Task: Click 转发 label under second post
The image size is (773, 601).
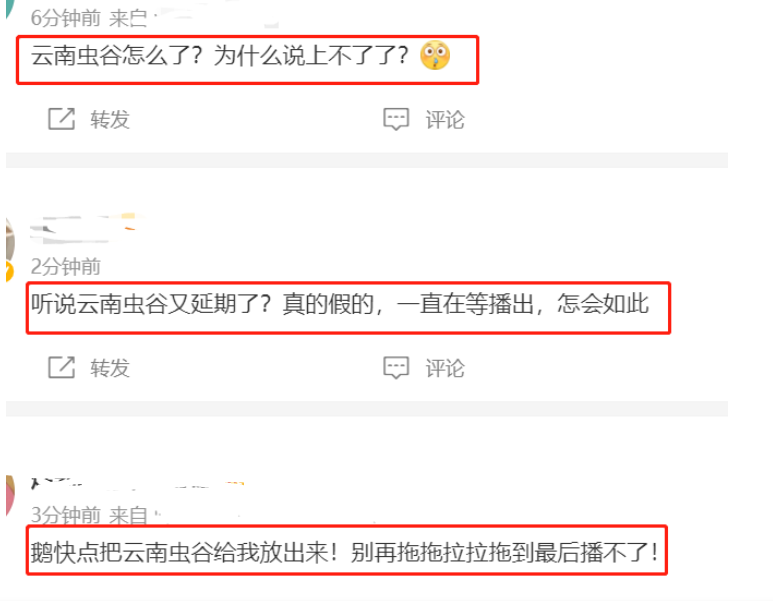Action: [x=110, y=368]
